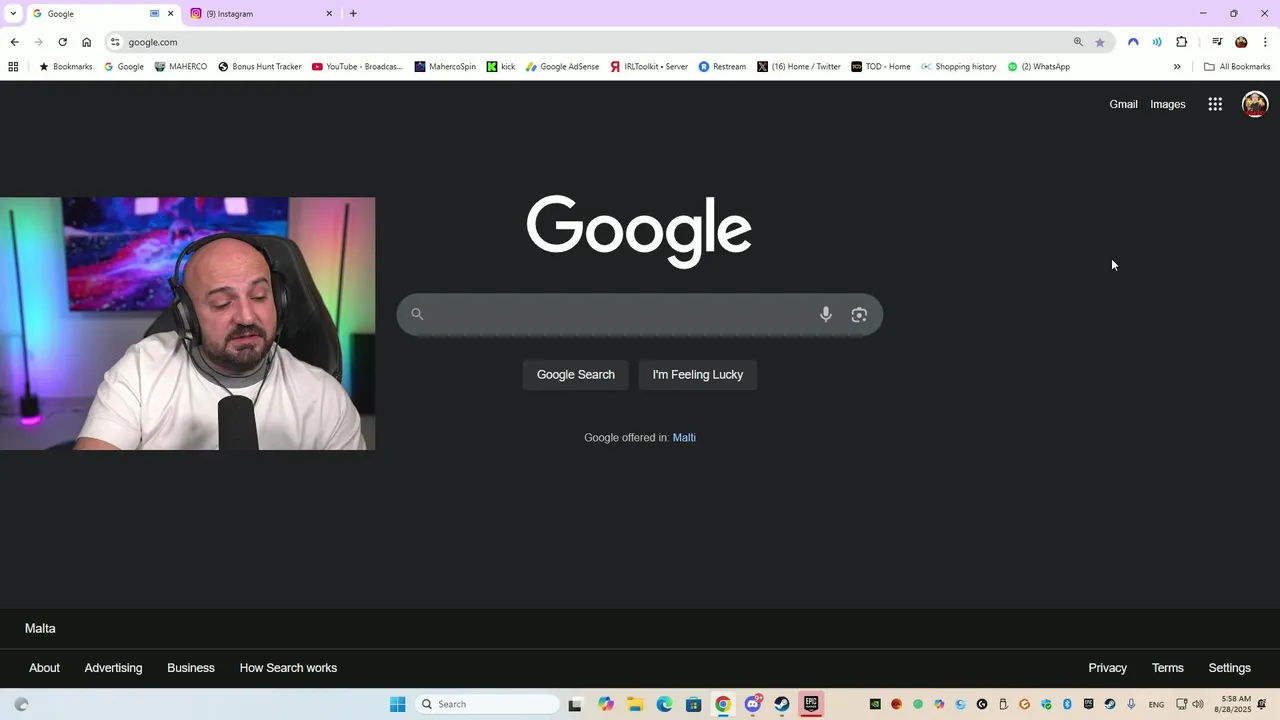Viewport: 1280px width, 720px height.
Task: Click the zoom magnifier icon in address bar
Action: click(1078, 42)
